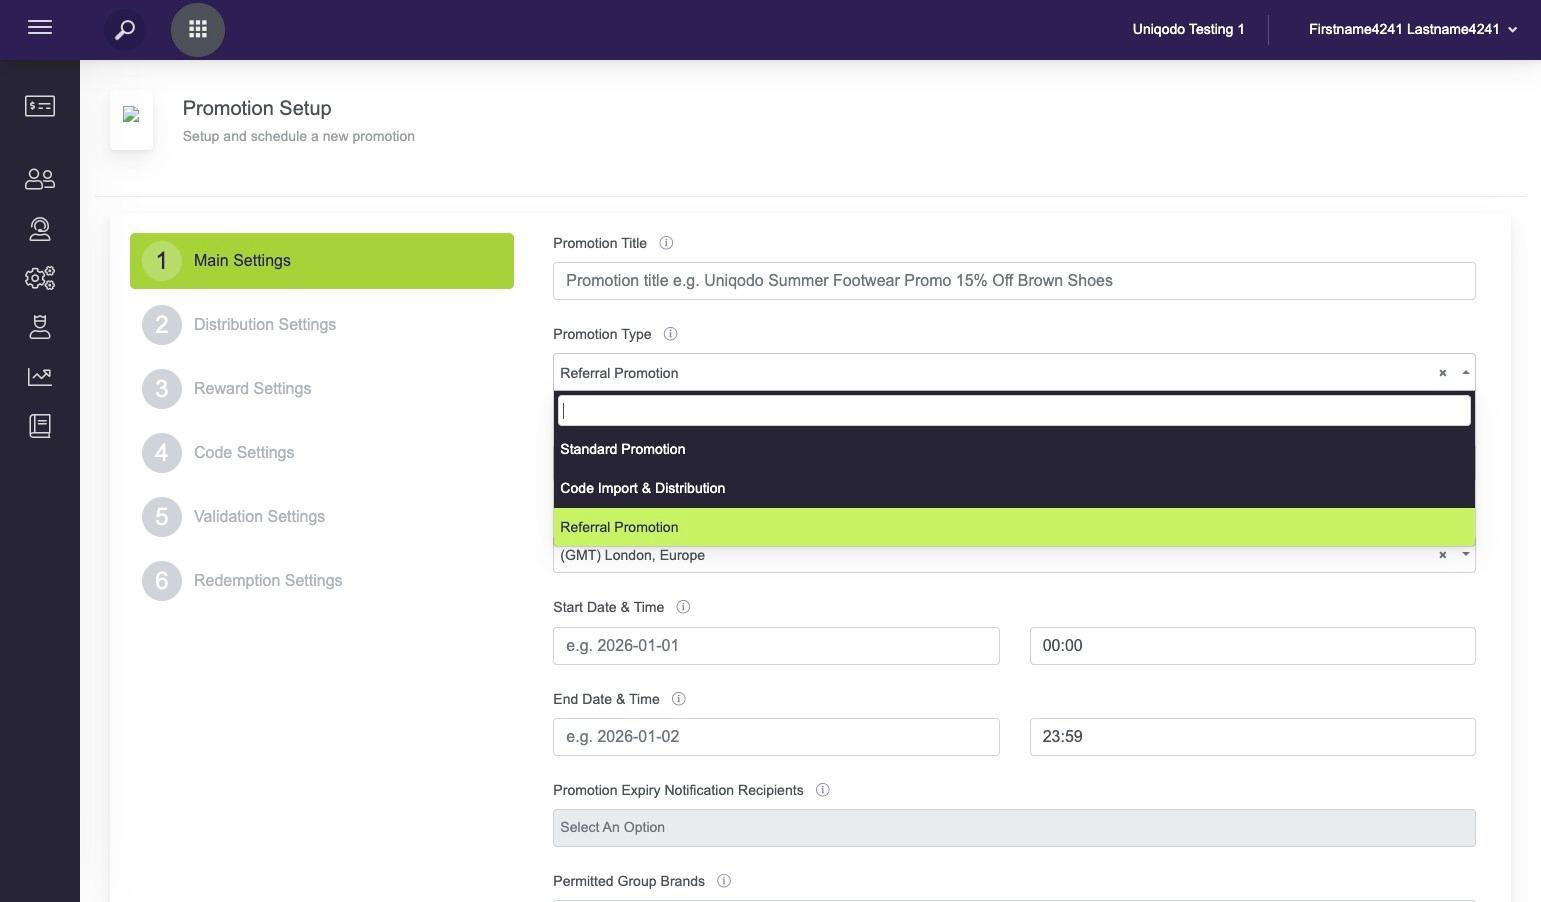Go to Reward Settings step

click(x=252, y=389)
